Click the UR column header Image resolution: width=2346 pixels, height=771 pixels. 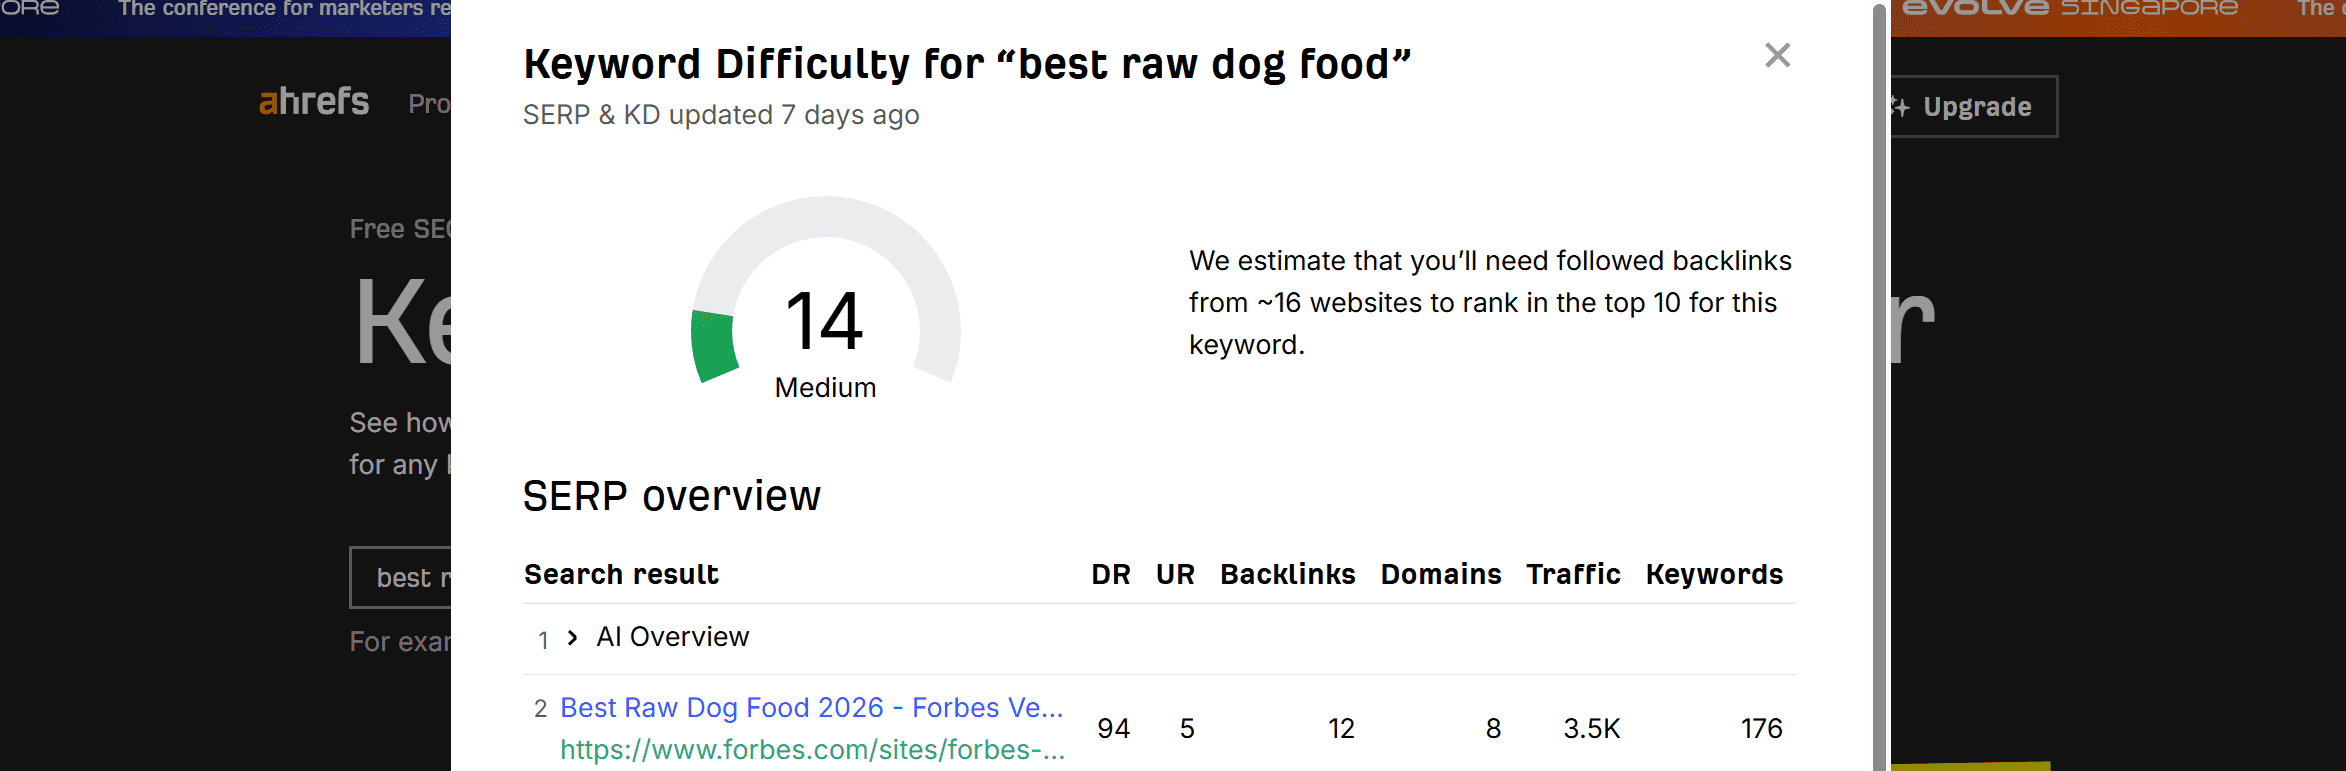click(x=1175, y=575)
